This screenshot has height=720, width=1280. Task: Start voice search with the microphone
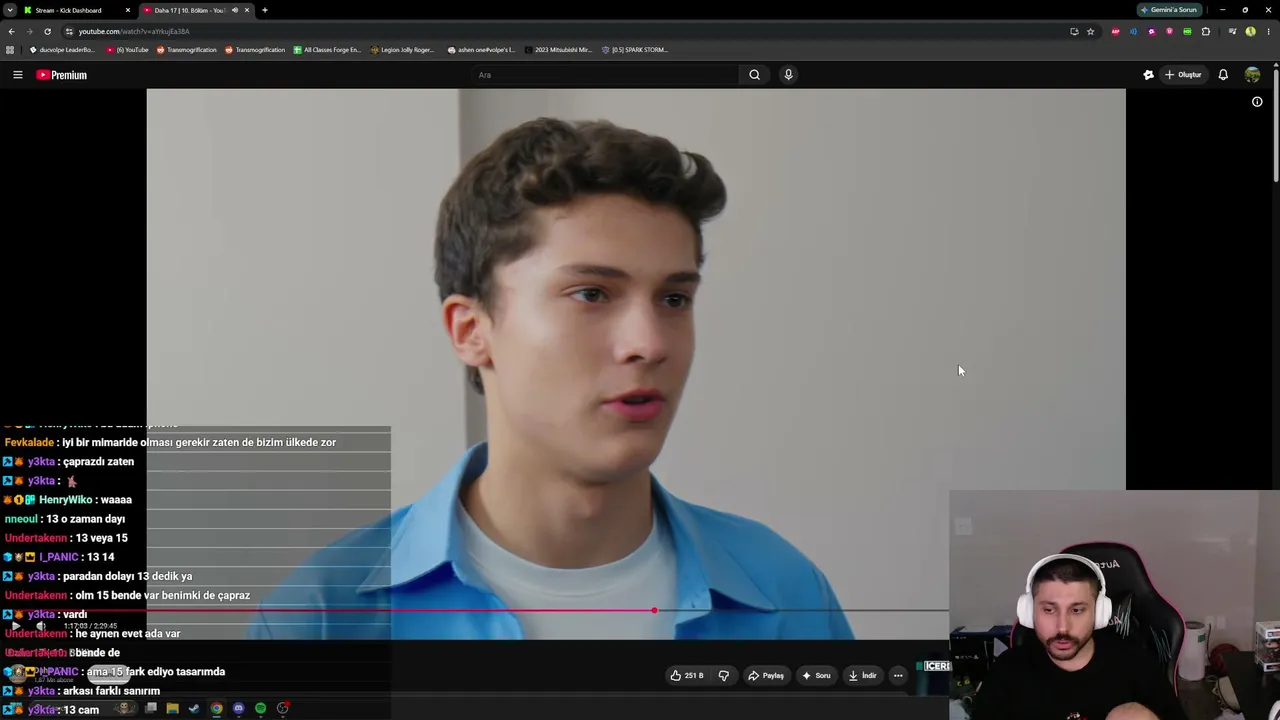click(788, 75)
